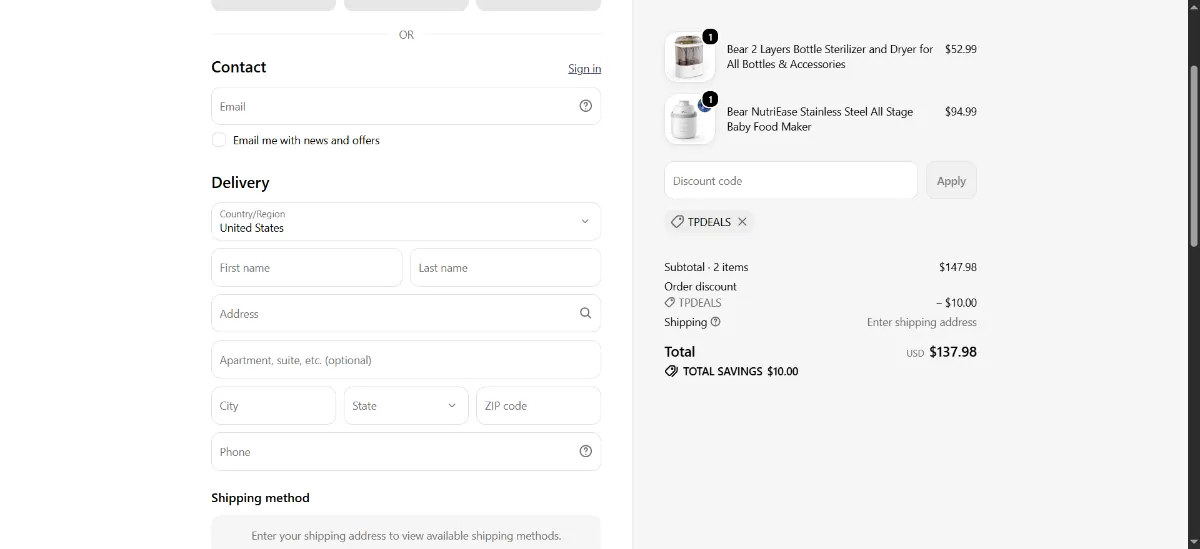Click the $52.99 price

[960, 49]
